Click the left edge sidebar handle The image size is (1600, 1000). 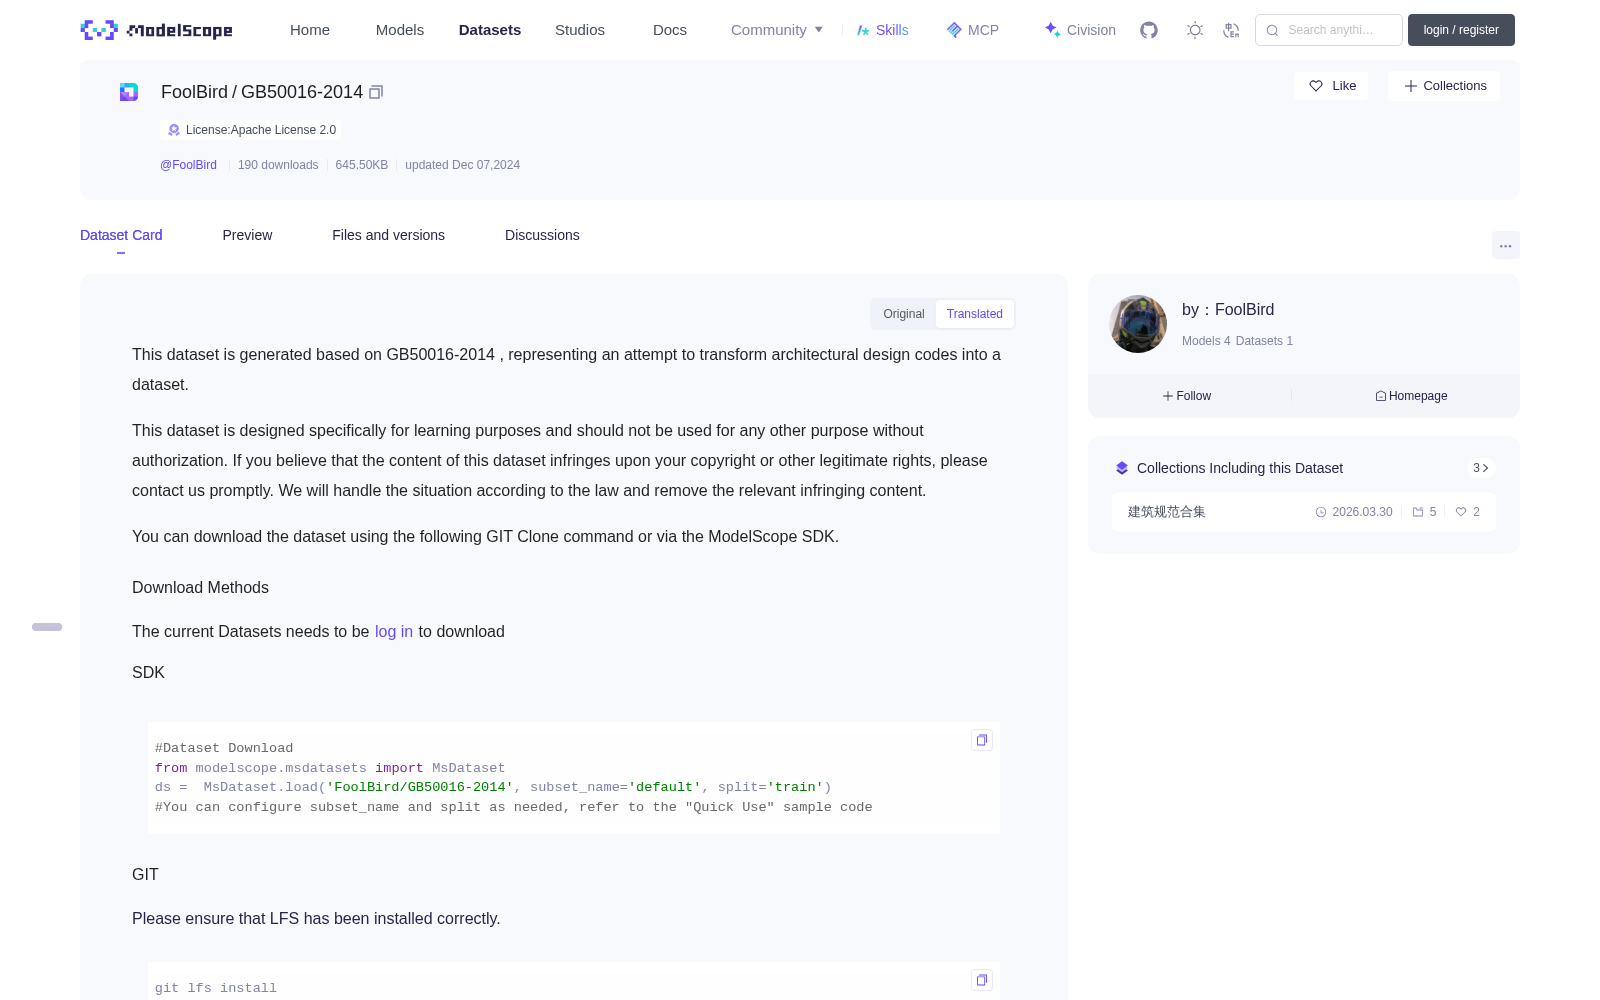47,627
